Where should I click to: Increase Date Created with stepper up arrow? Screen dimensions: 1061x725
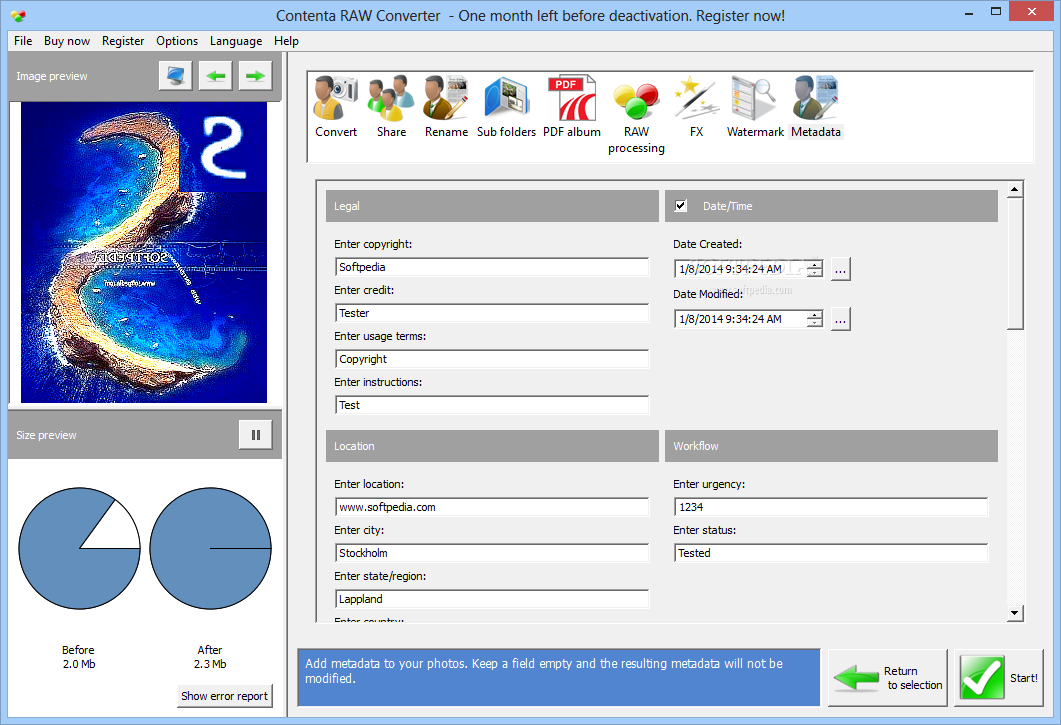tap(815, 265)
